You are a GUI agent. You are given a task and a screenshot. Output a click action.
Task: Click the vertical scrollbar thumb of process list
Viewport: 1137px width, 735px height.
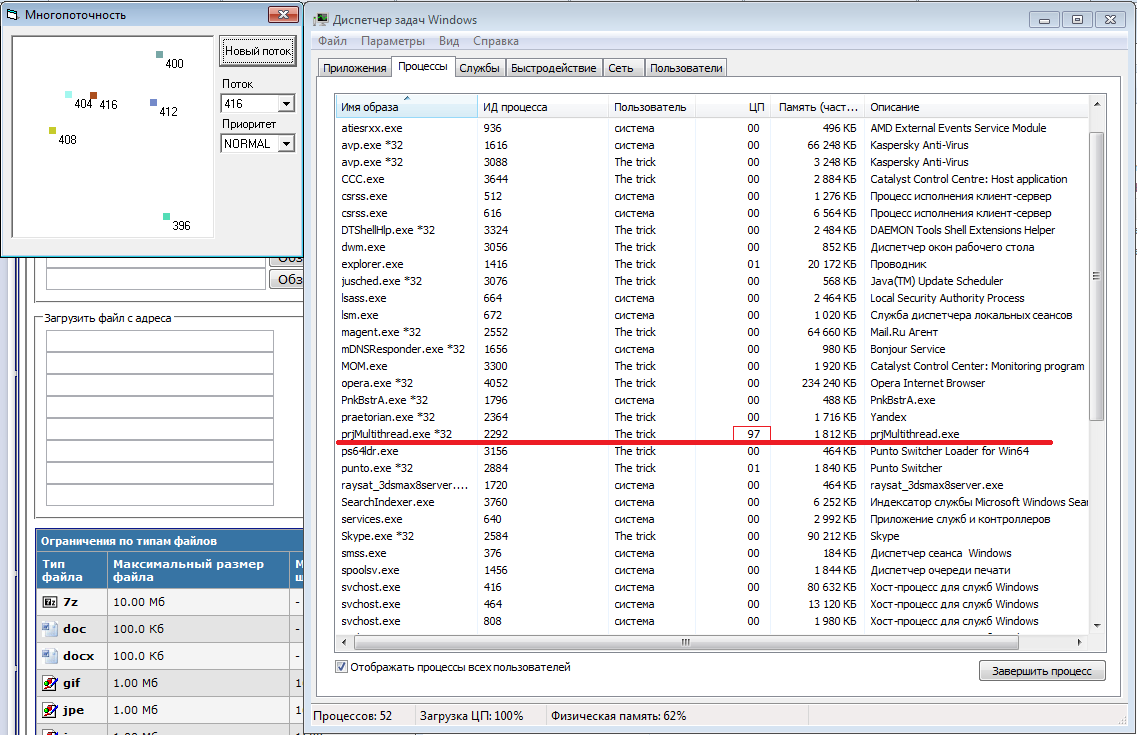(x=1096, y=275)
